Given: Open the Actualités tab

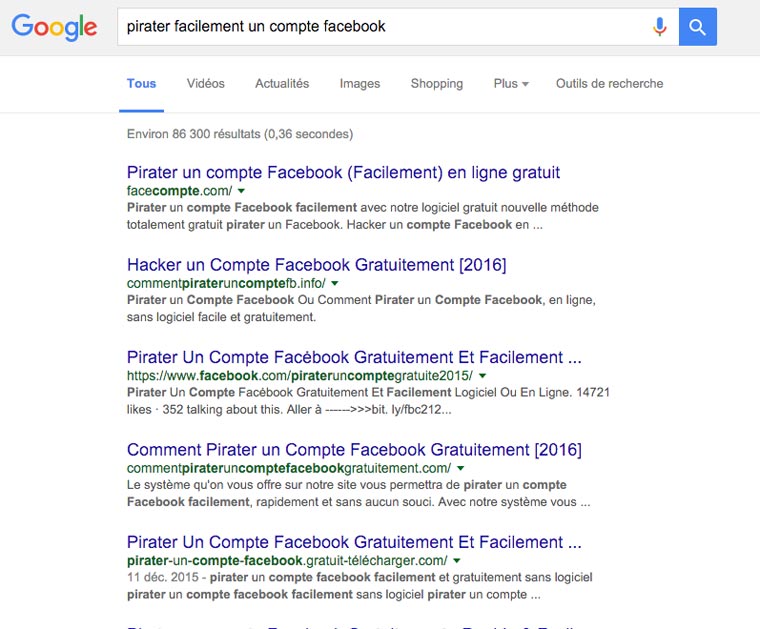Looking at the screenshot, I should (282, 83).
